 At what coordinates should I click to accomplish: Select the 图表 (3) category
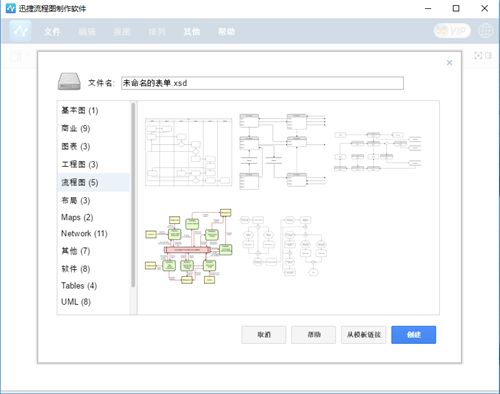[x=93, y=146]
